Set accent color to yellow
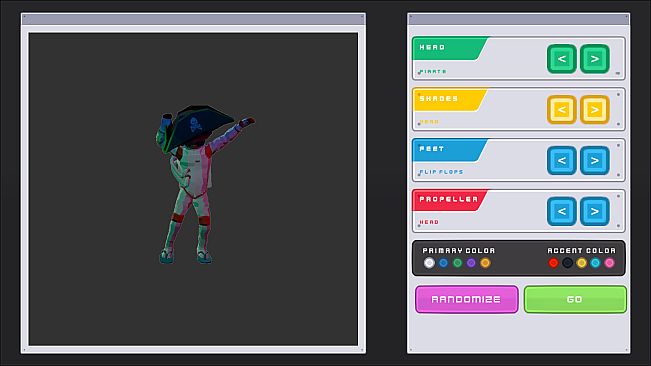Viewport: 651px width, 366px height. [582, 263]
